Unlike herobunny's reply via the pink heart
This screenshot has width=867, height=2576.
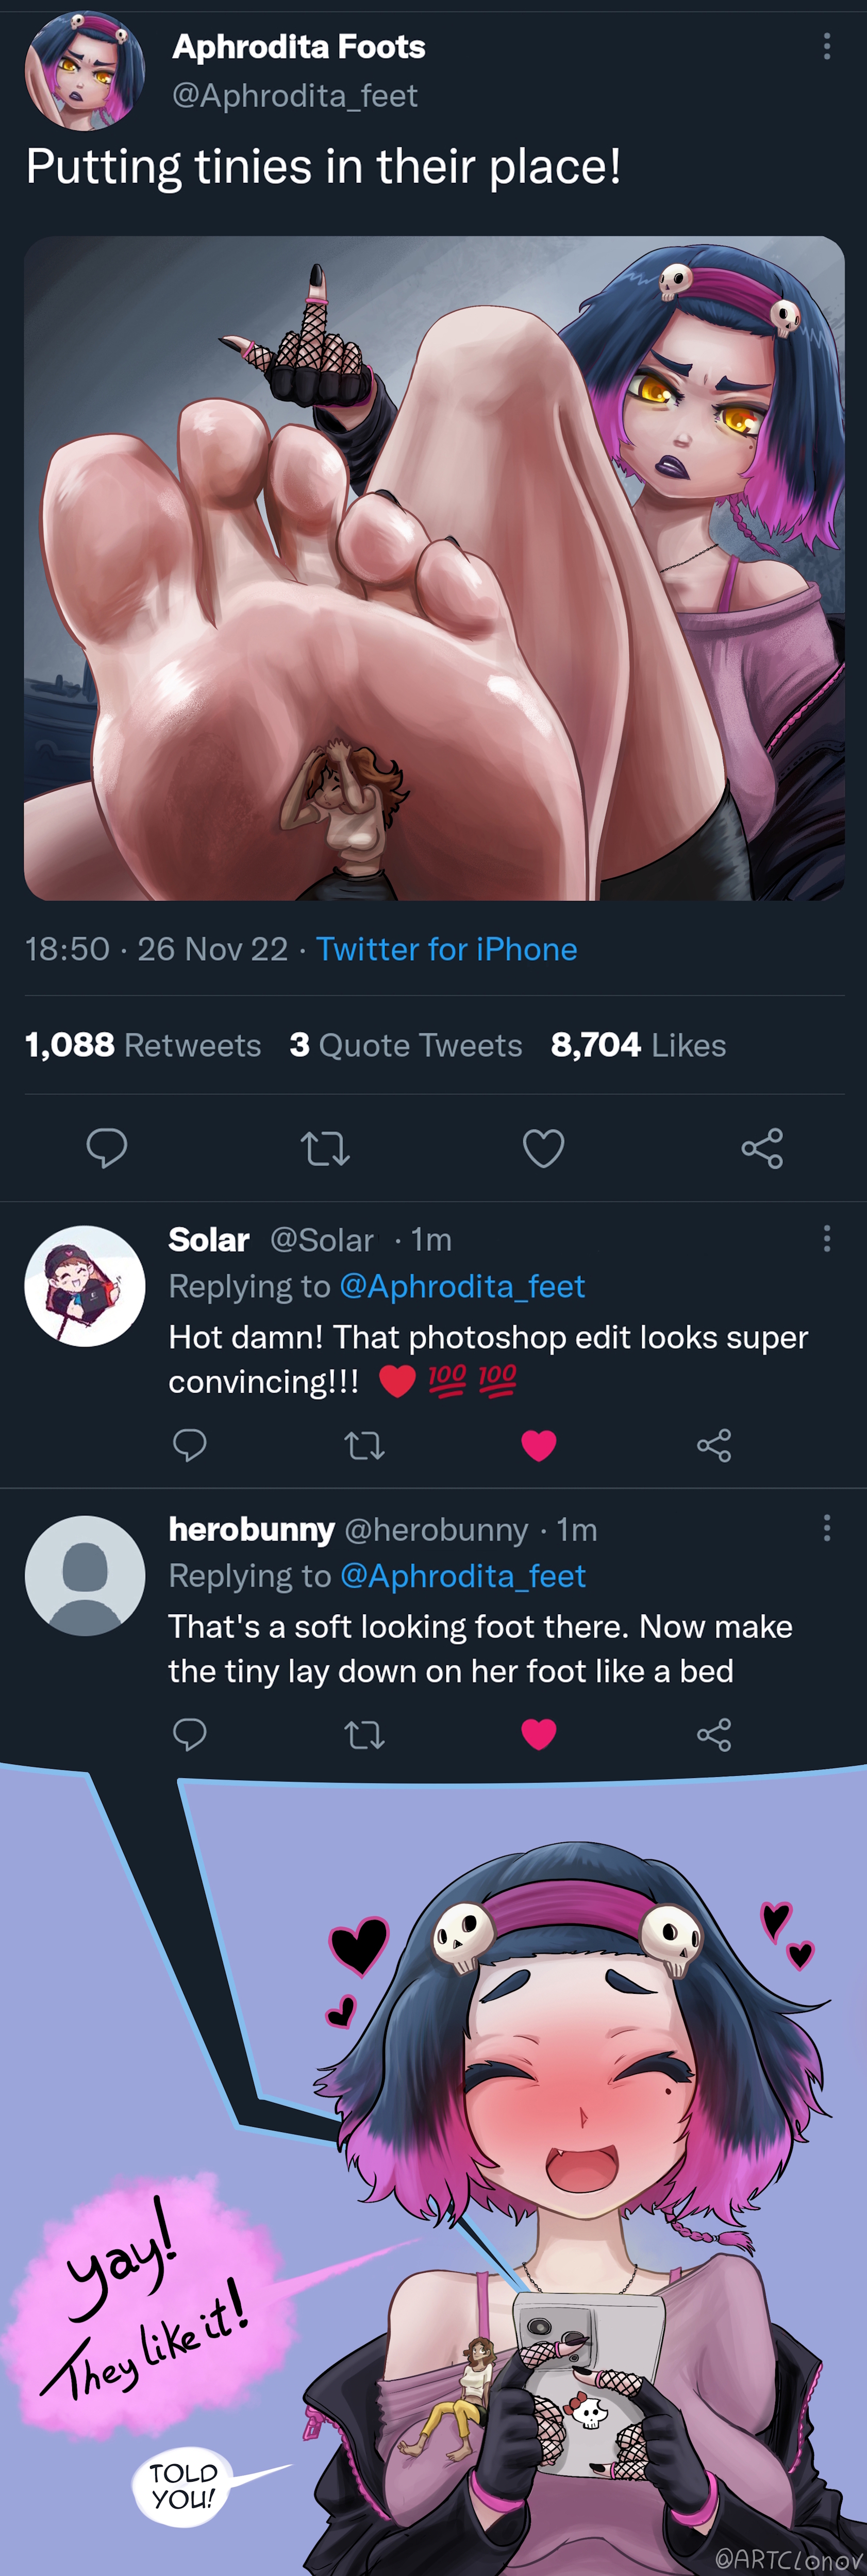(x=539, y=1734)
